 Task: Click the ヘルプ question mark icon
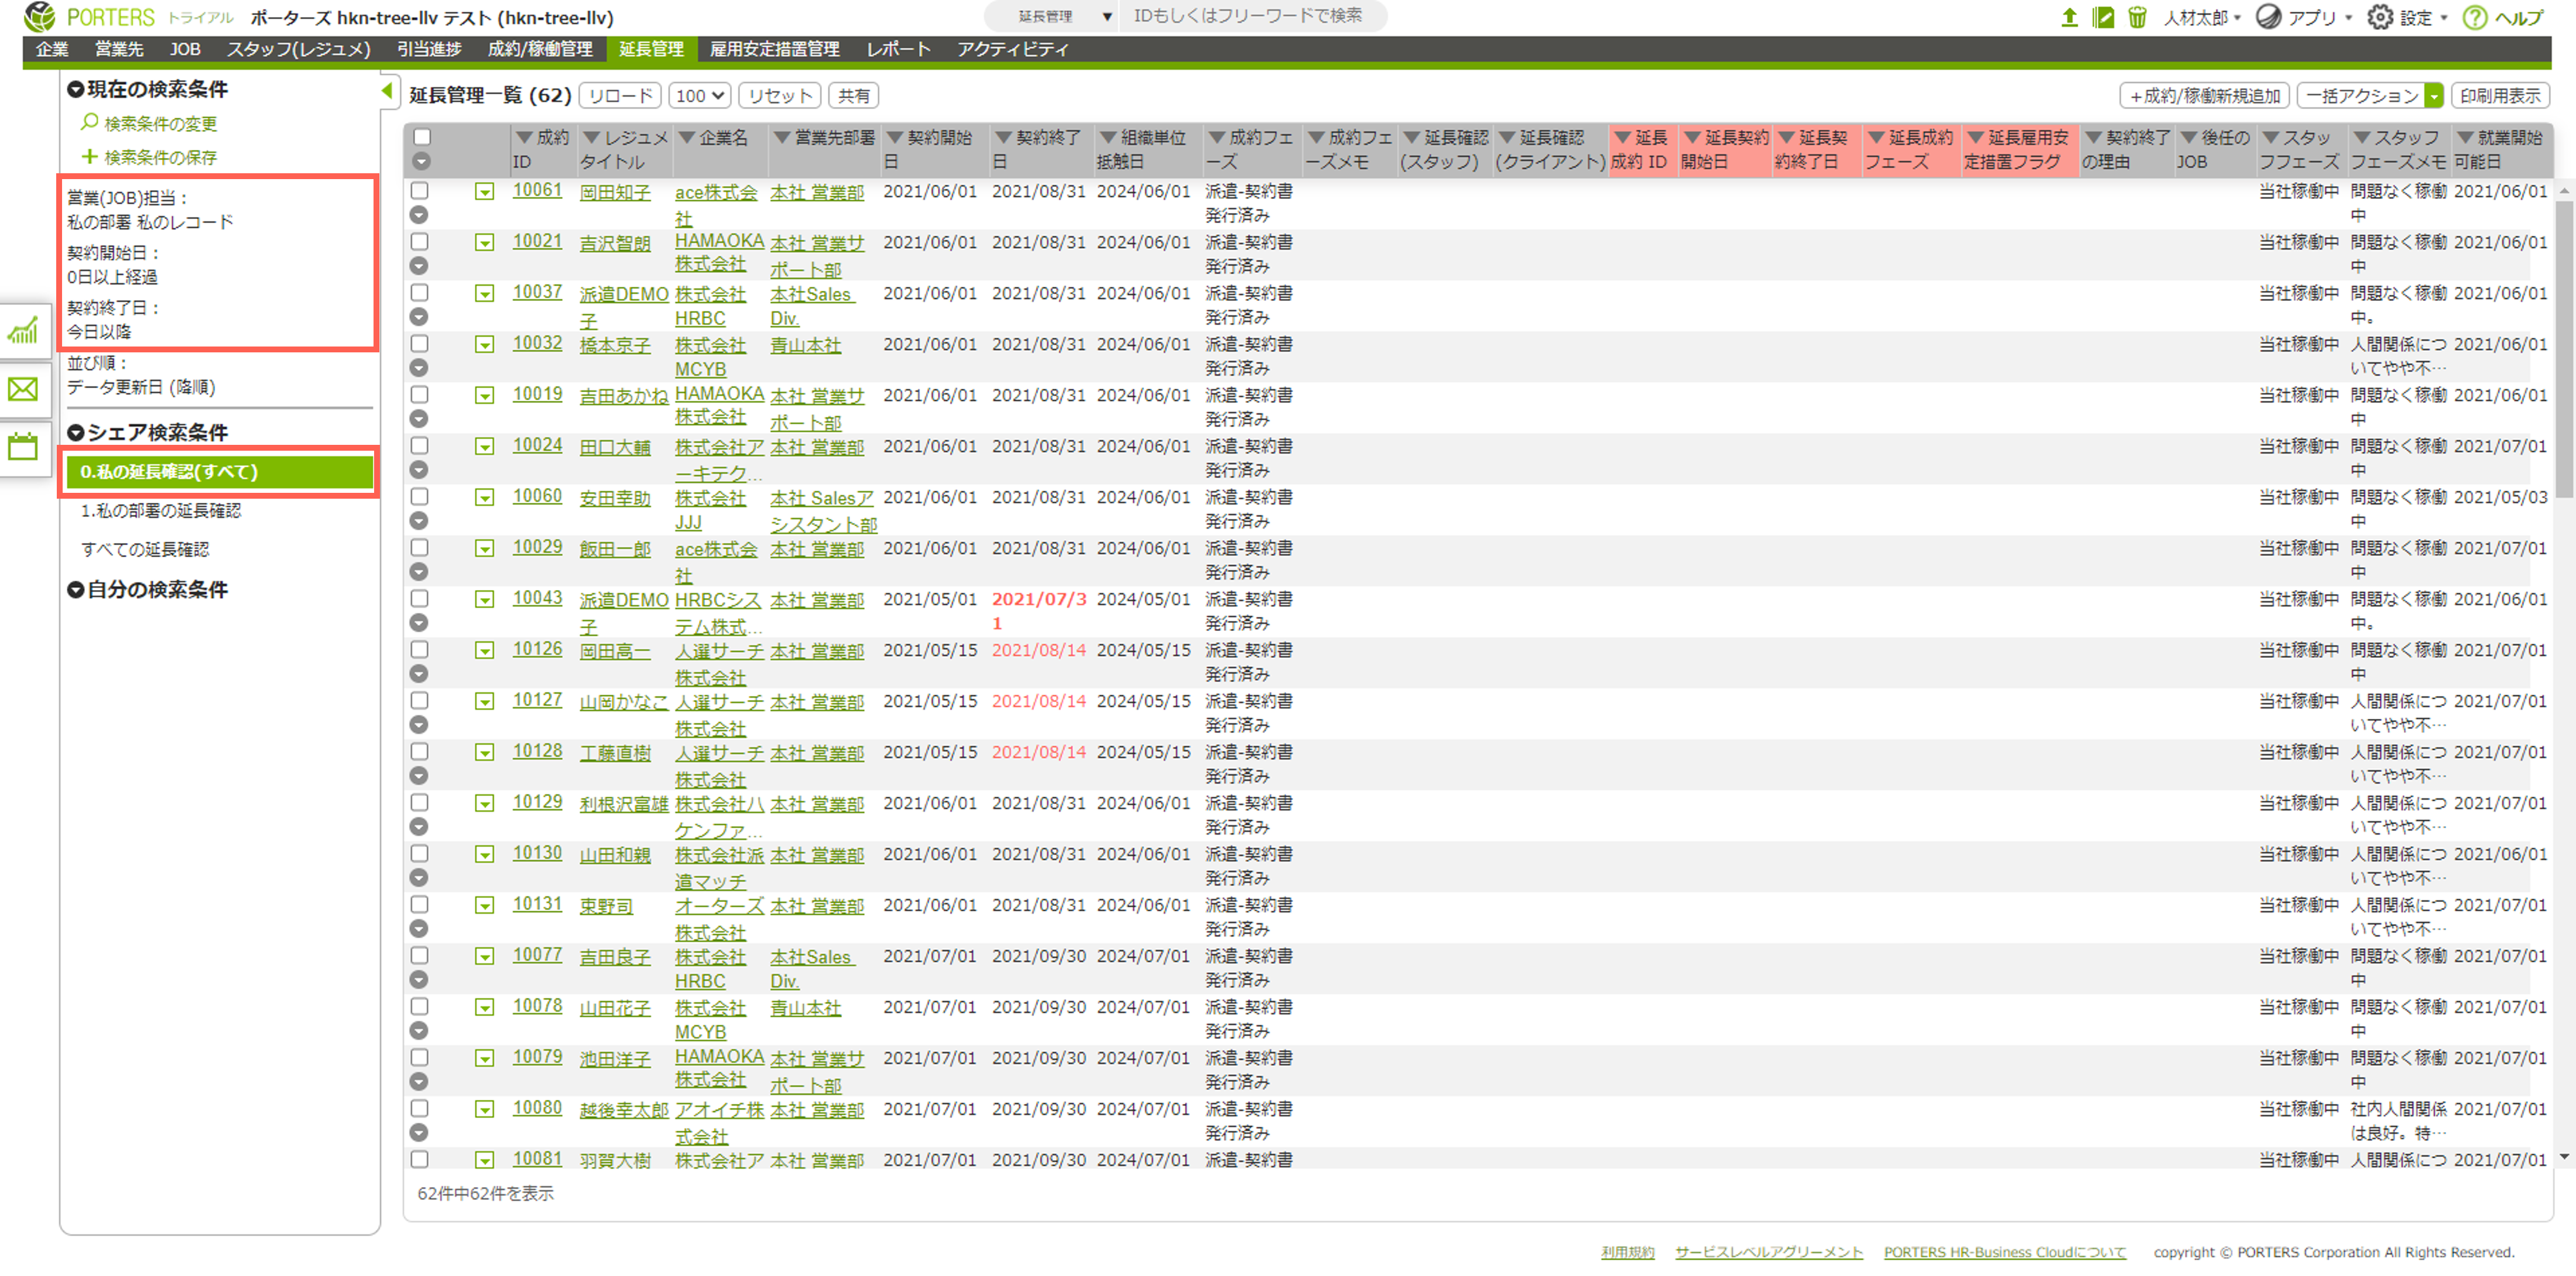pos(2474,17)
